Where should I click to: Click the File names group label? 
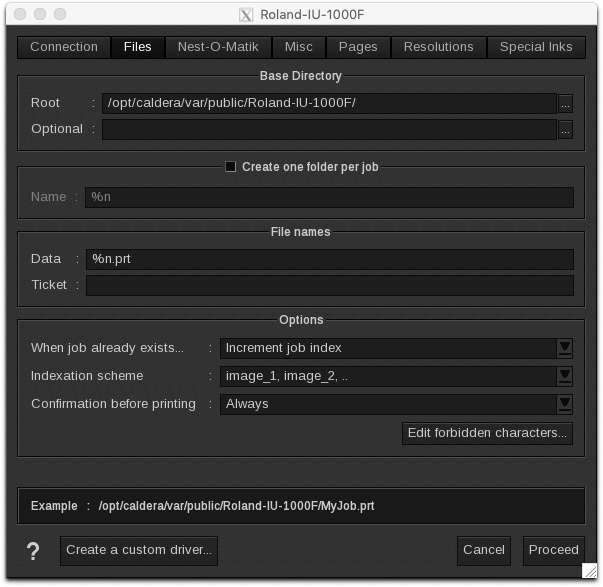(x=300, y=232)
